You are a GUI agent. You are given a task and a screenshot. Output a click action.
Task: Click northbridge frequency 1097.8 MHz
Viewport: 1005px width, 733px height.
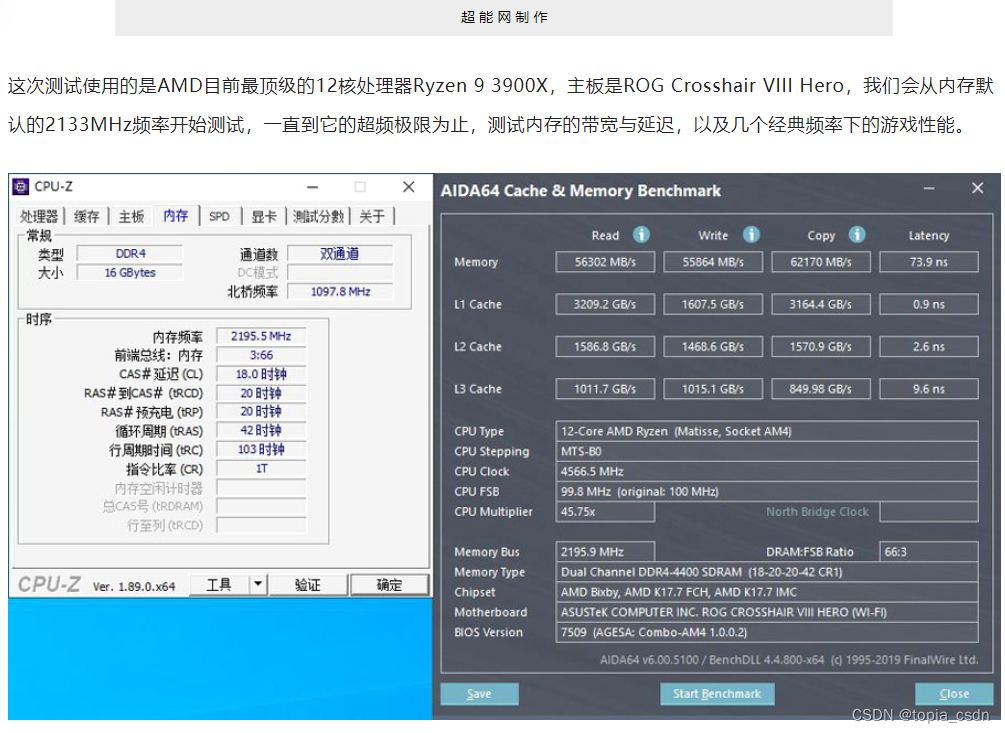[340, 292]
